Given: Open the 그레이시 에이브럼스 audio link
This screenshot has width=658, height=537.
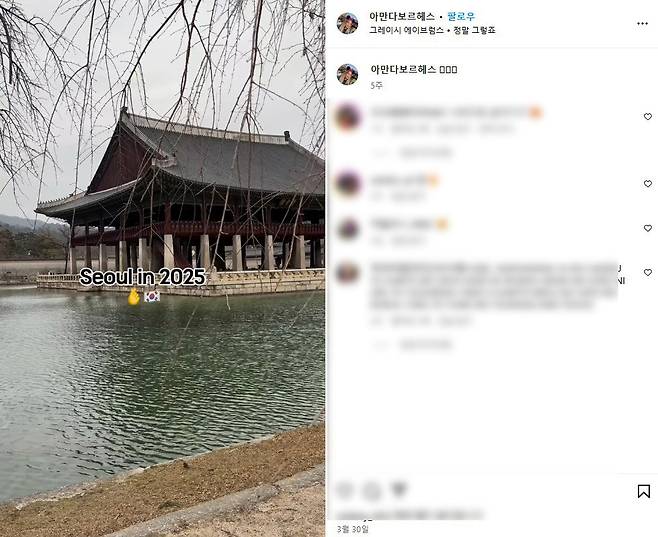Looking at the screenshot, I should [x=406, y=30].
